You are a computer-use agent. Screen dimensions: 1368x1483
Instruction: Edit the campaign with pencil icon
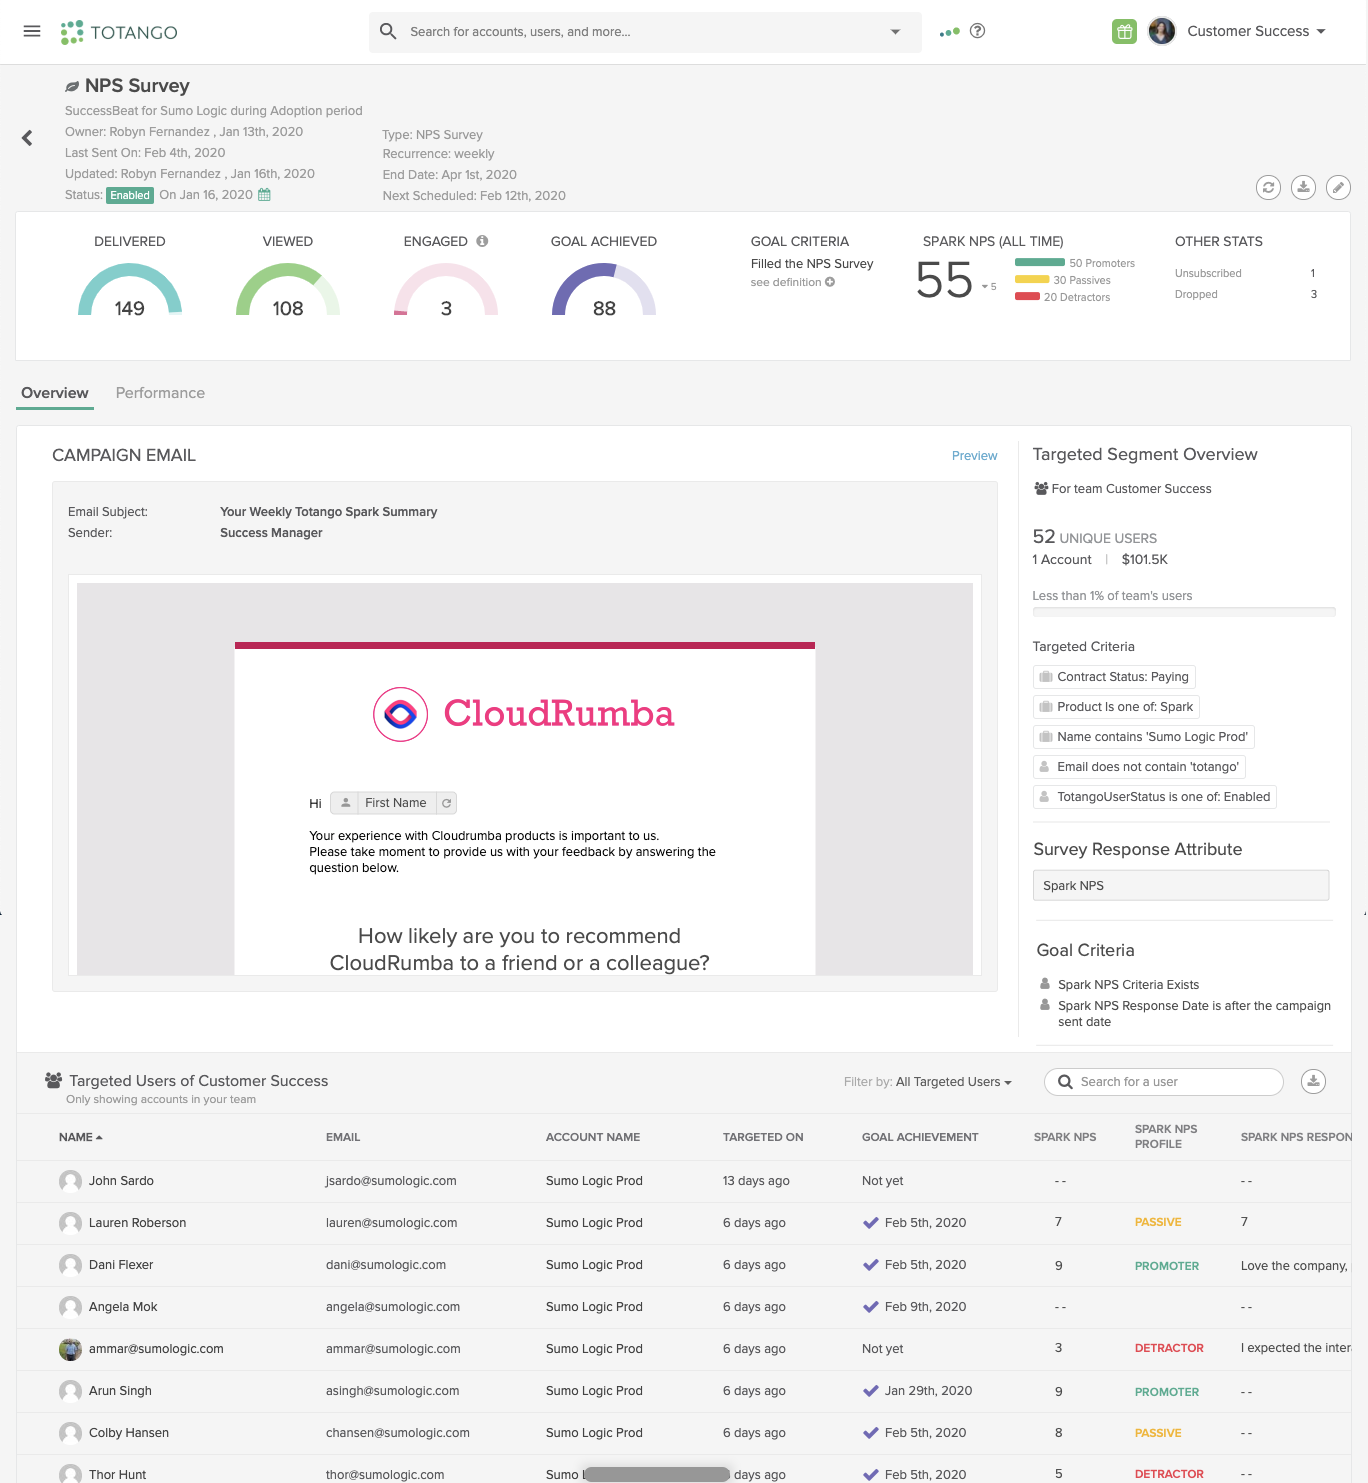pyautogui.click(x=1338, y=187)
